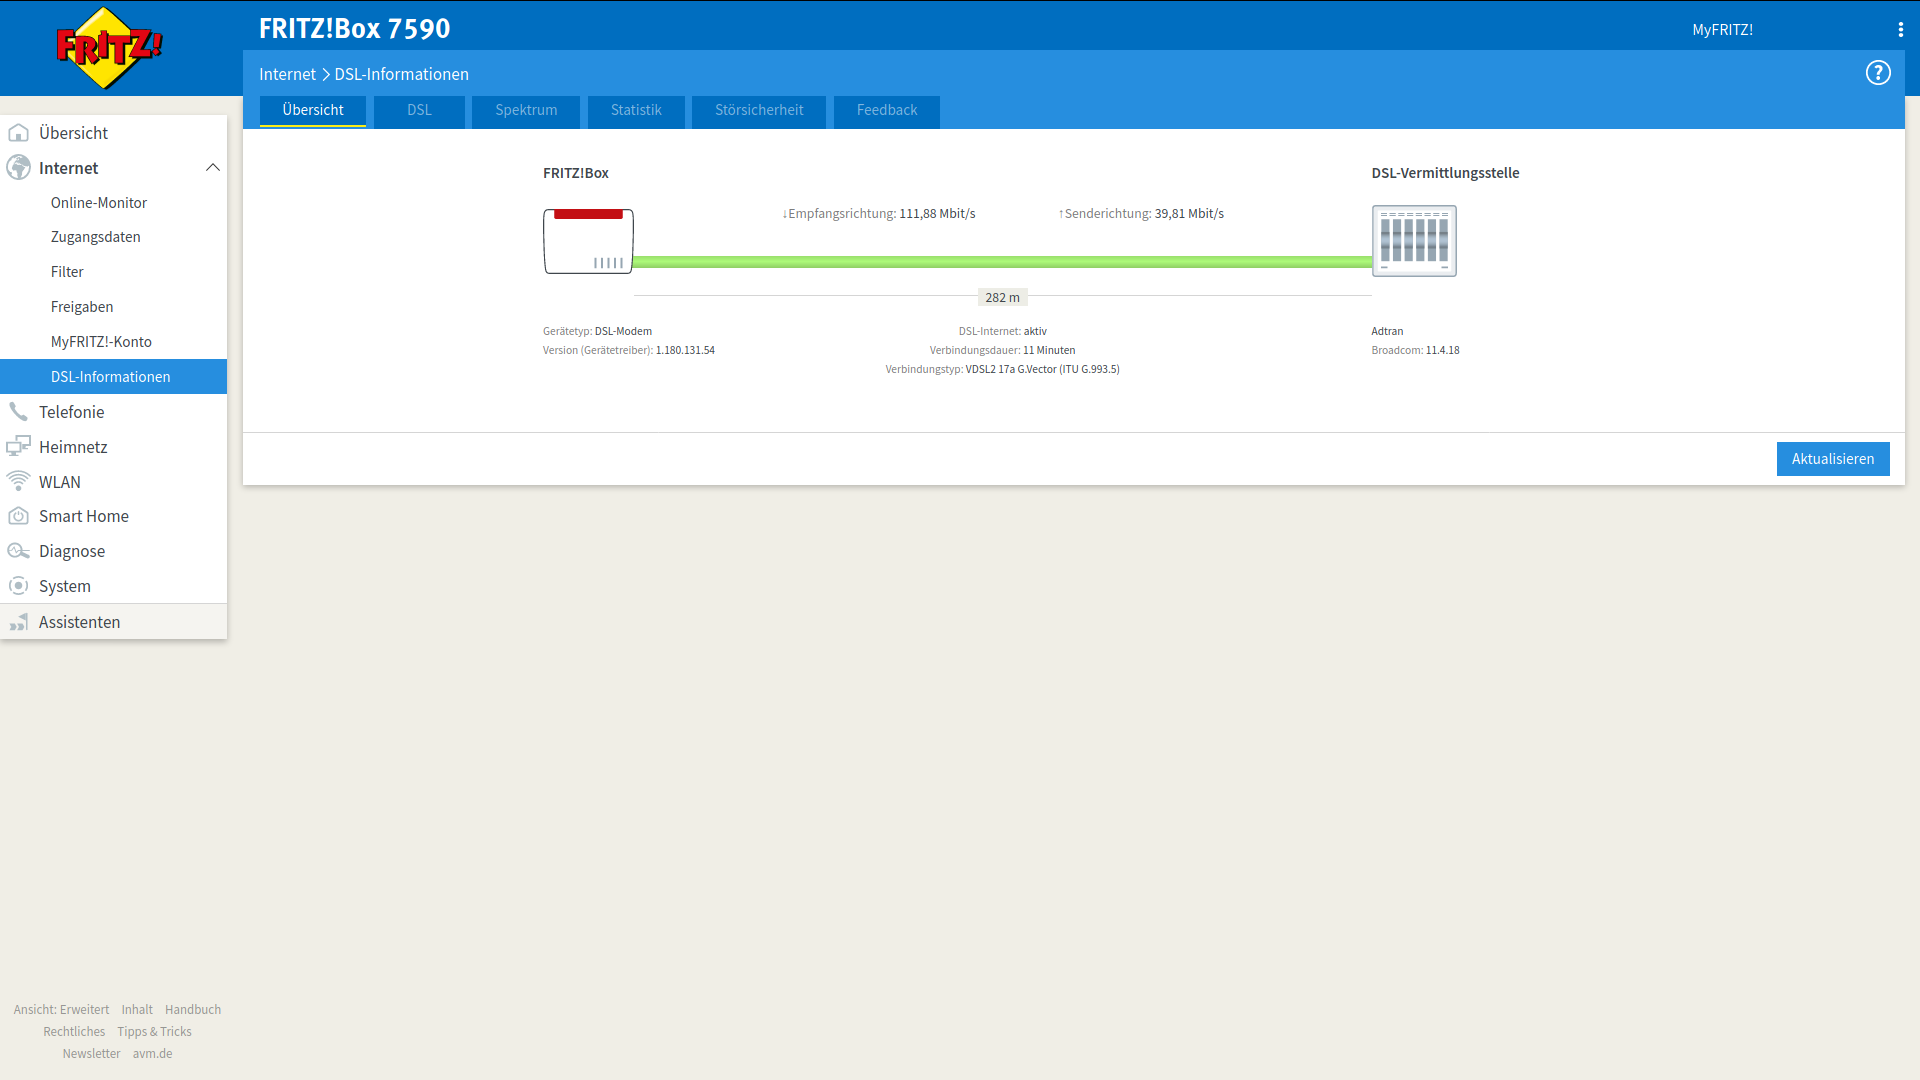Screen dimensions: 1920x1080
Task: Click the DSL-Vermittlungsstelle exchange graphic
Action: (1414, 241)
